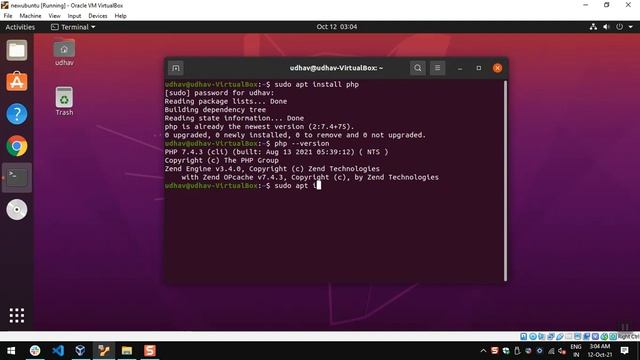
Task: Open the Slack icon in the Windows taskbar
Action: (x=35, y=351)
